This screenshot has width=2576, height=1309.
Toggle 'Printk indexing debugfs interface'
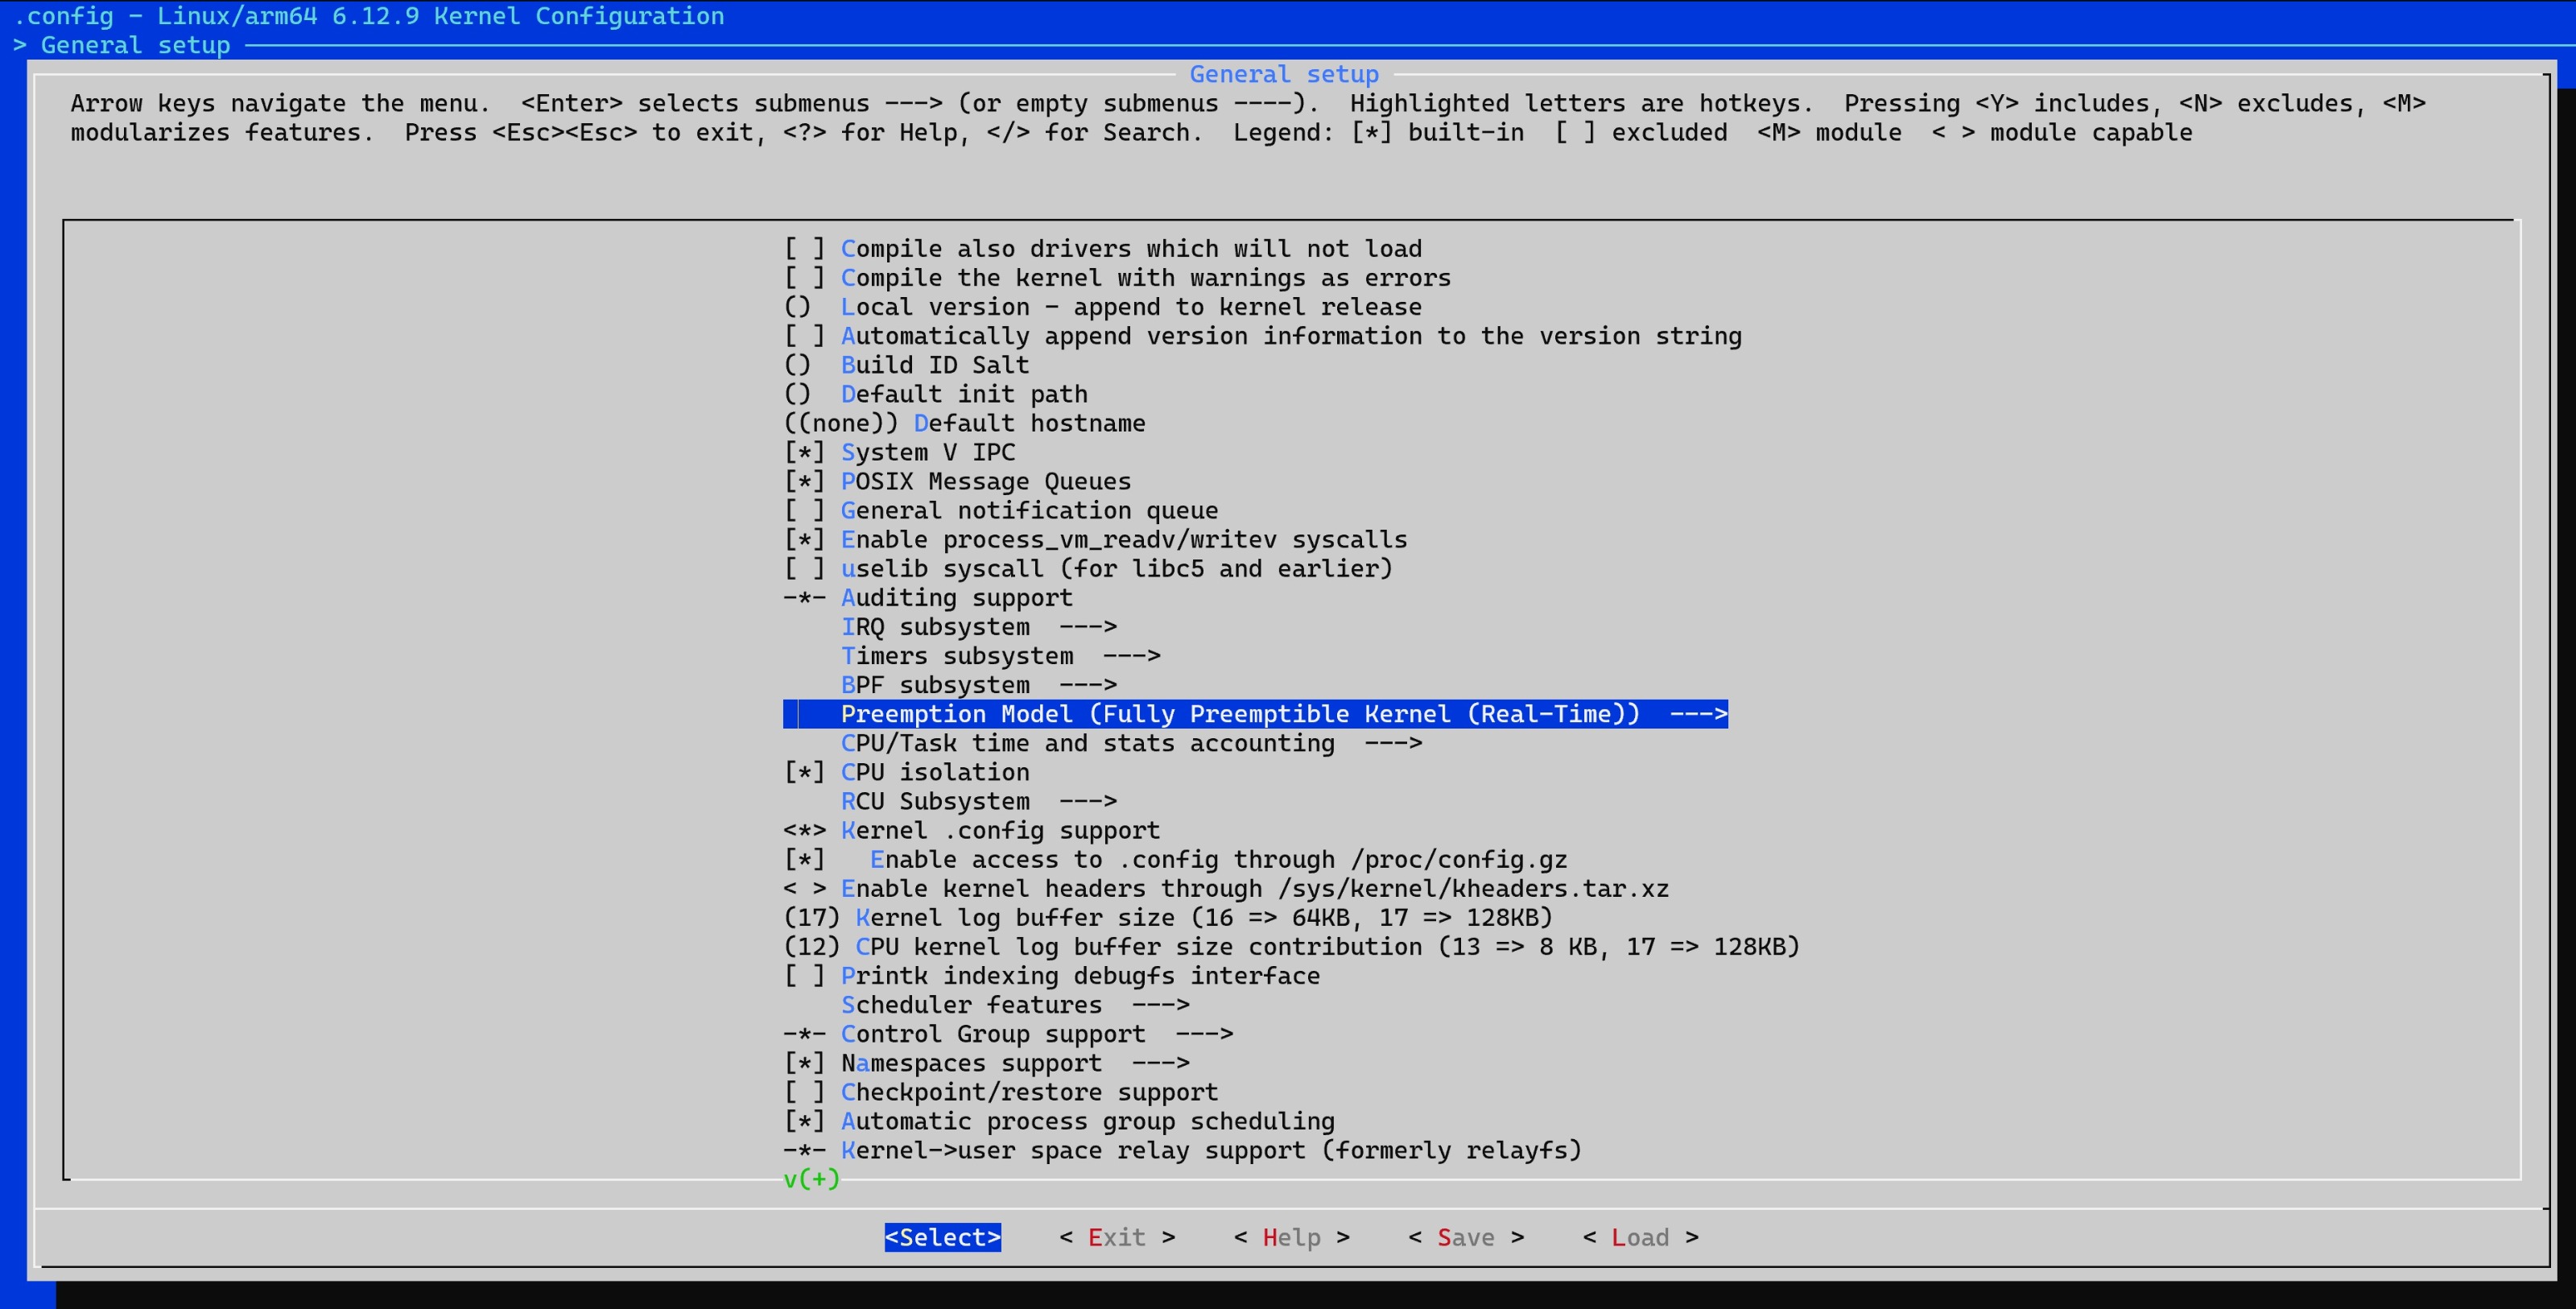(x=1051, y=975)
